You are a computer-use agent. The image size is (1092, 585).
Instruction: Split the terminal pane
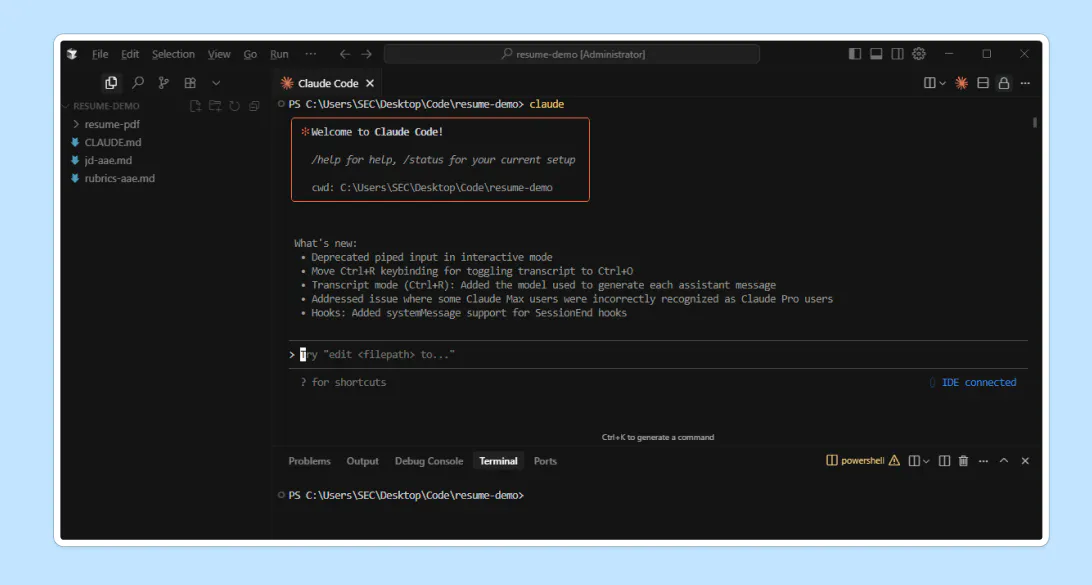pyautogui.click(x=944, y=461)
